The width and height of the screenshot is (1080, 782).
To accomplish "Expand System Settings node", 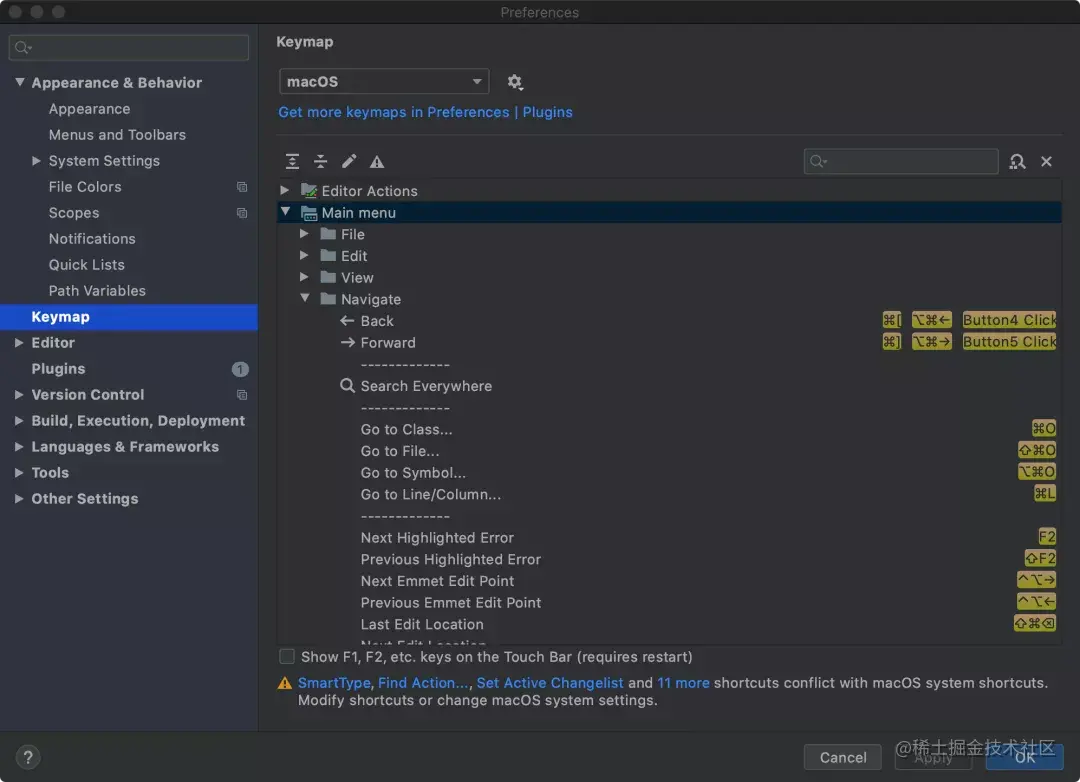I will (37, 161).
